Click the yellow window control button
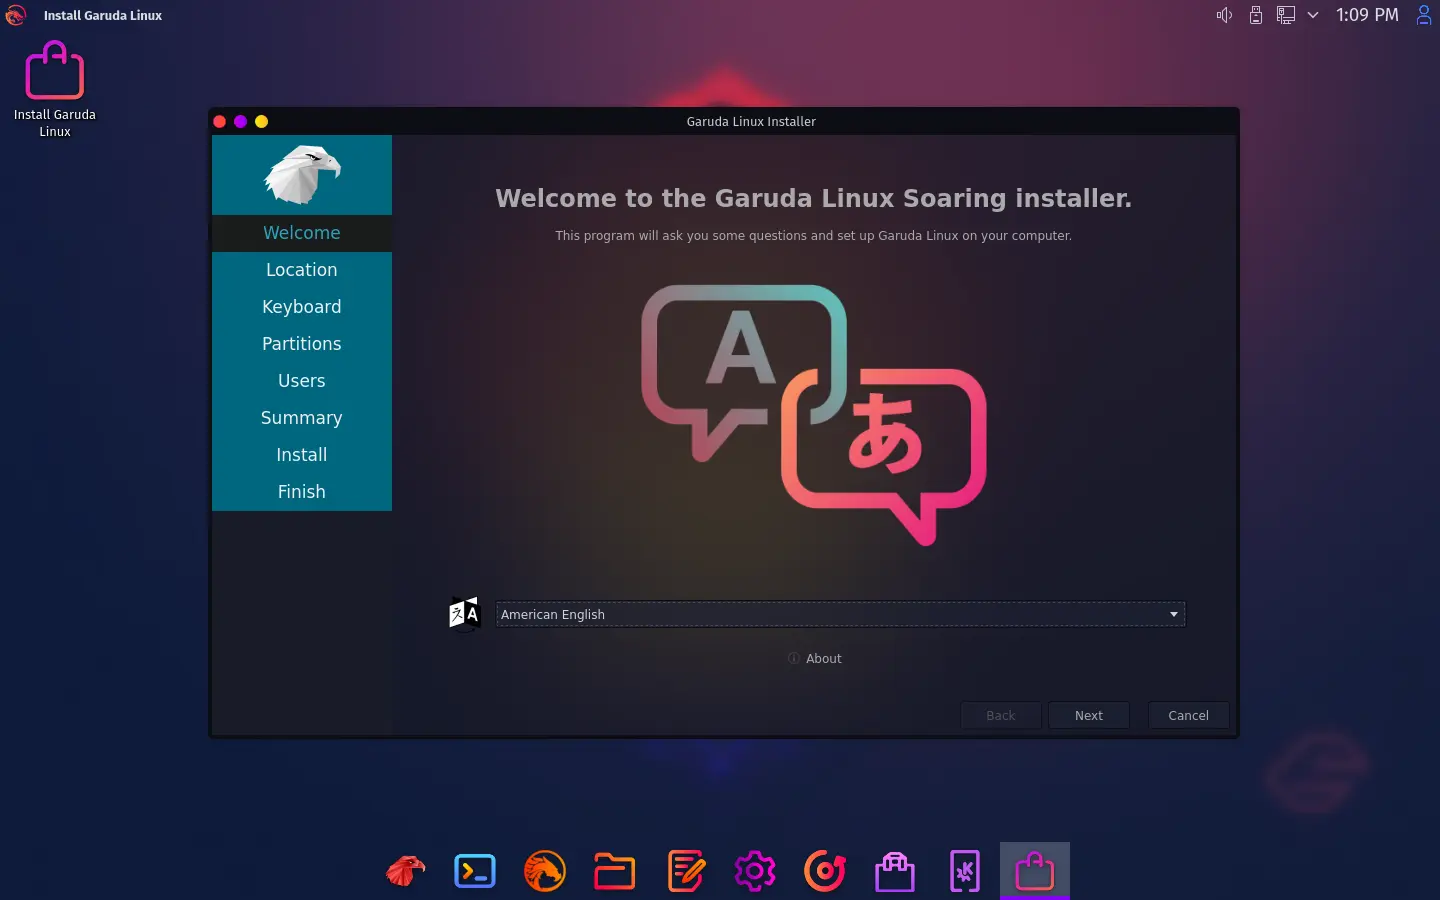This screenshot has height=900, width=1440. click(262, 121)
